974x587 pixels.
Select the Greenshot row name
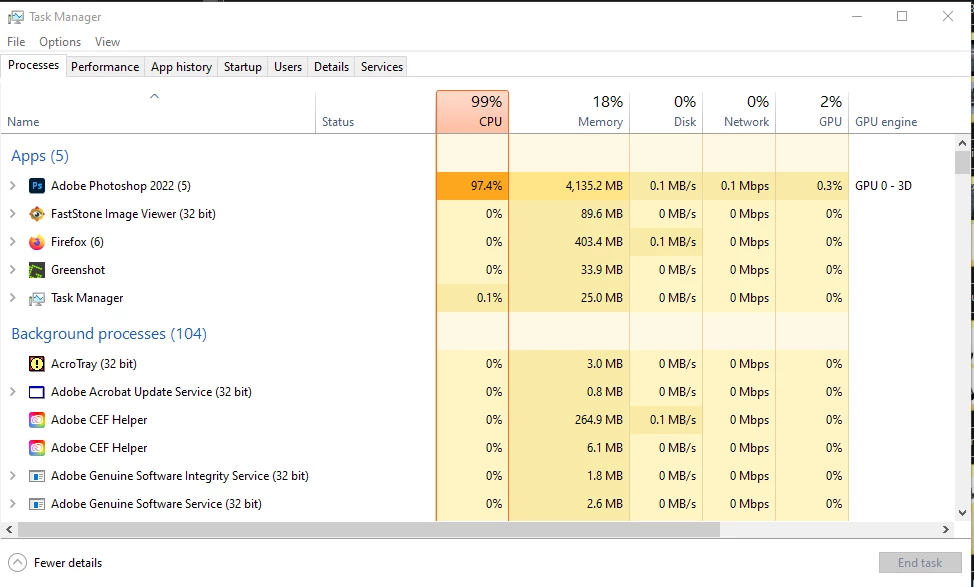(x=78, y=270)
